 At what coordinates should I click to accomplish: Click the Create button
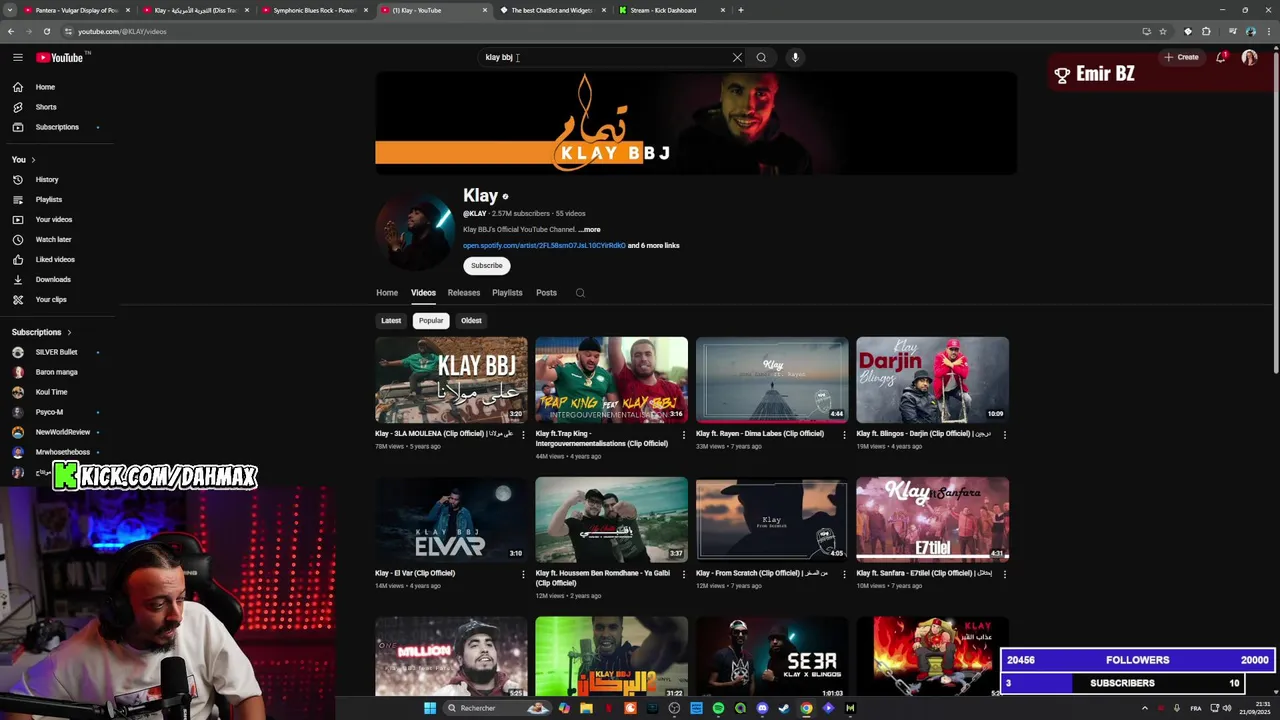click(1181, 57)
